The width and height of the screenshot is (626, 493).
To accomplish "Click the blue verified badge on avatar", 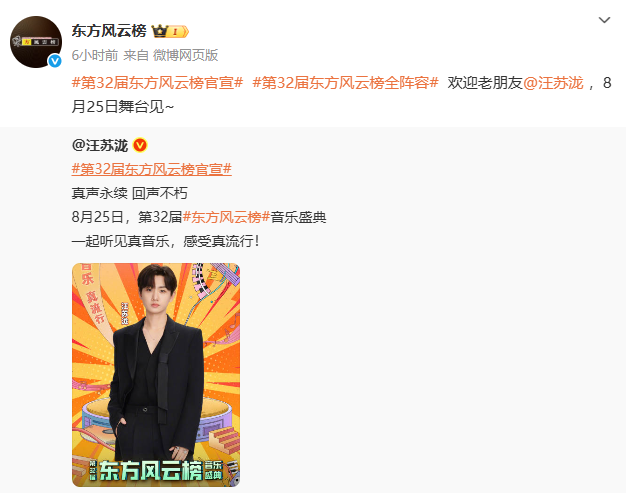I will click(55, 61).
